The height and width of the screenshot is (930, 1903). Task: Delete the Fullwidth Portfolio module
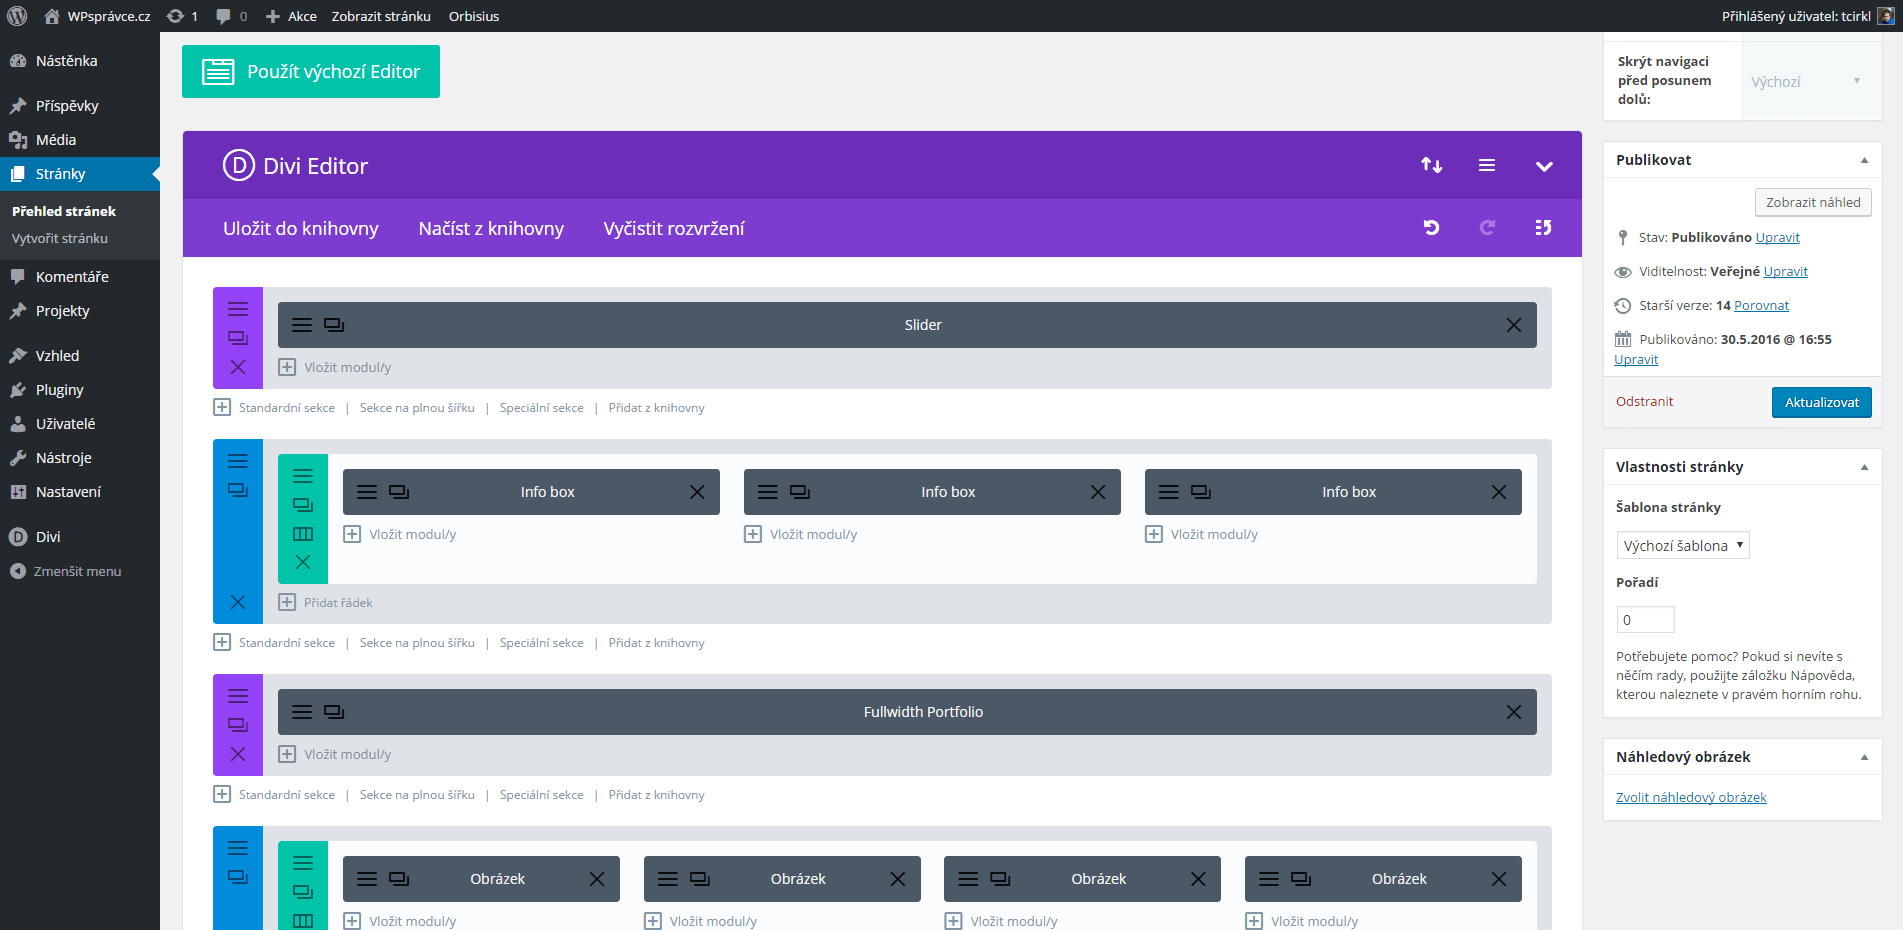click(x=1514, y=712)
